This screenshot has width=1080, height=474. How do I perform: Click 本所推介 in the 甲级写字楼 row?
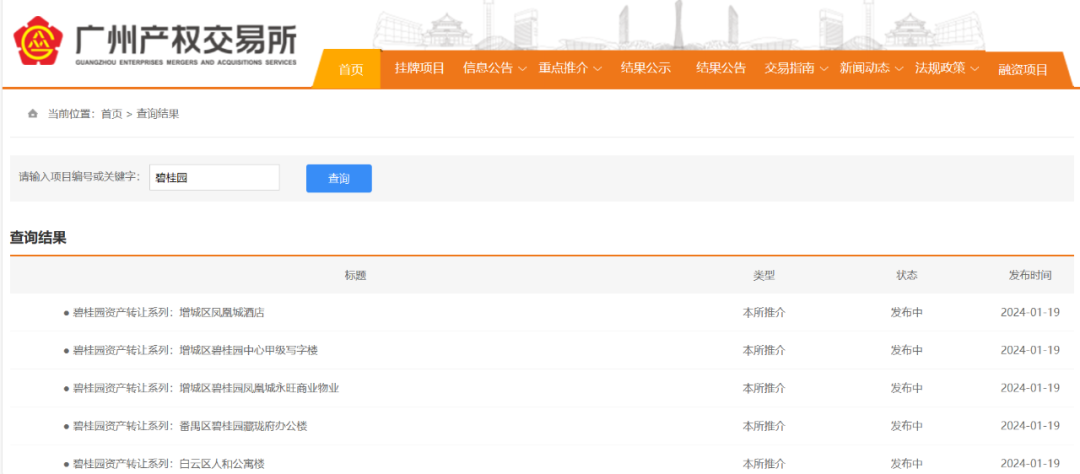pyautogui.click(x=764, y=350)
